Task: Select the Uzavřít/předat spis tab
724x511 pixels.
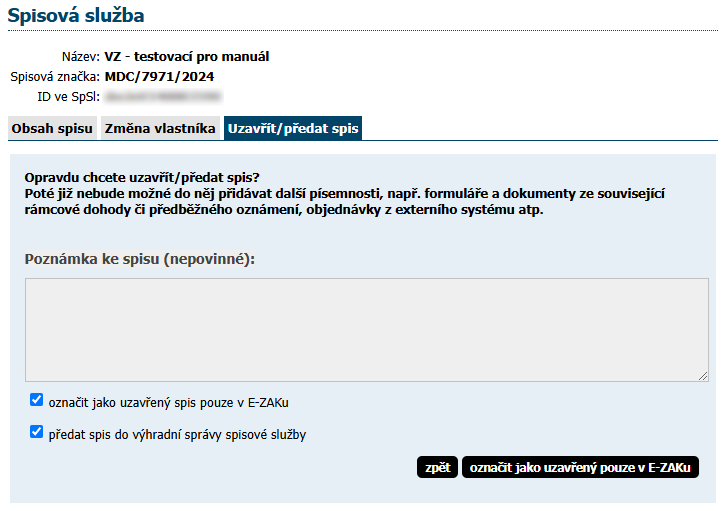Action: click(292, 129)
